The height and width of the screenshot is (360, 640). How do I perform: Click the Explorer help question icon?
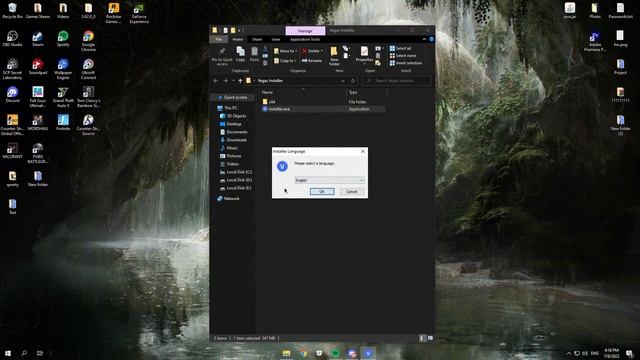431,39
